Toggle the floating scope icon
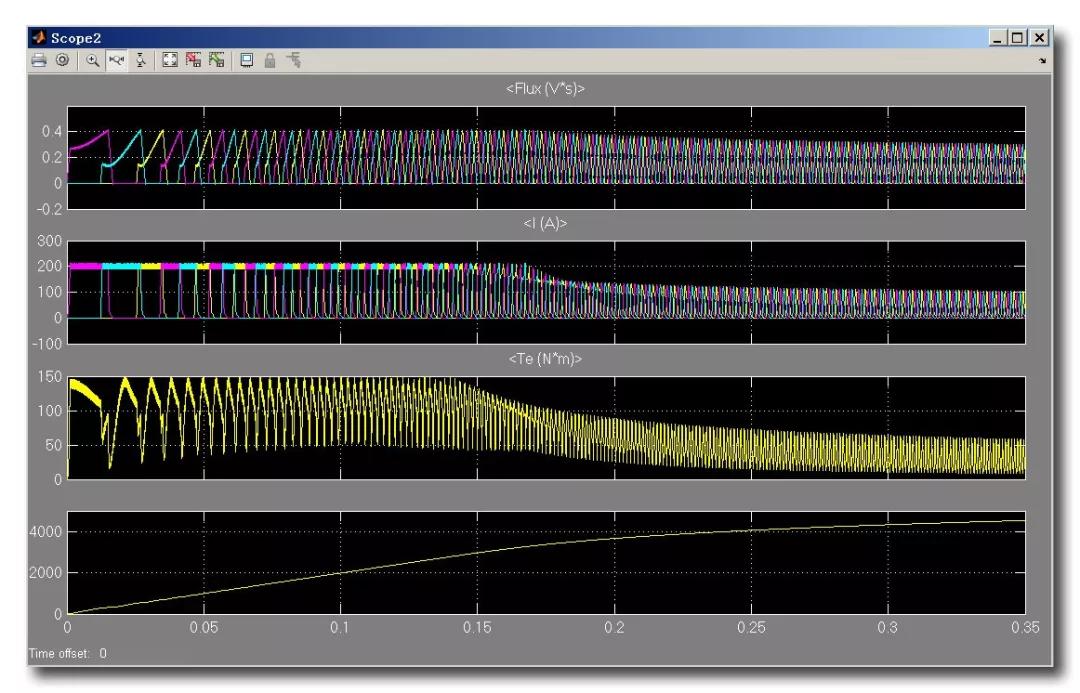Viewport: 1080px width, 693px height. [x=246, y=60]
